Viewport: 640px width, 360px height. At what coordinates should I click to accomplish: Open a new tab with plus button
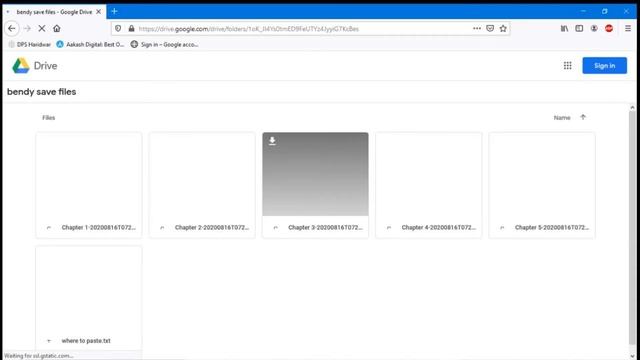(114, 11)
